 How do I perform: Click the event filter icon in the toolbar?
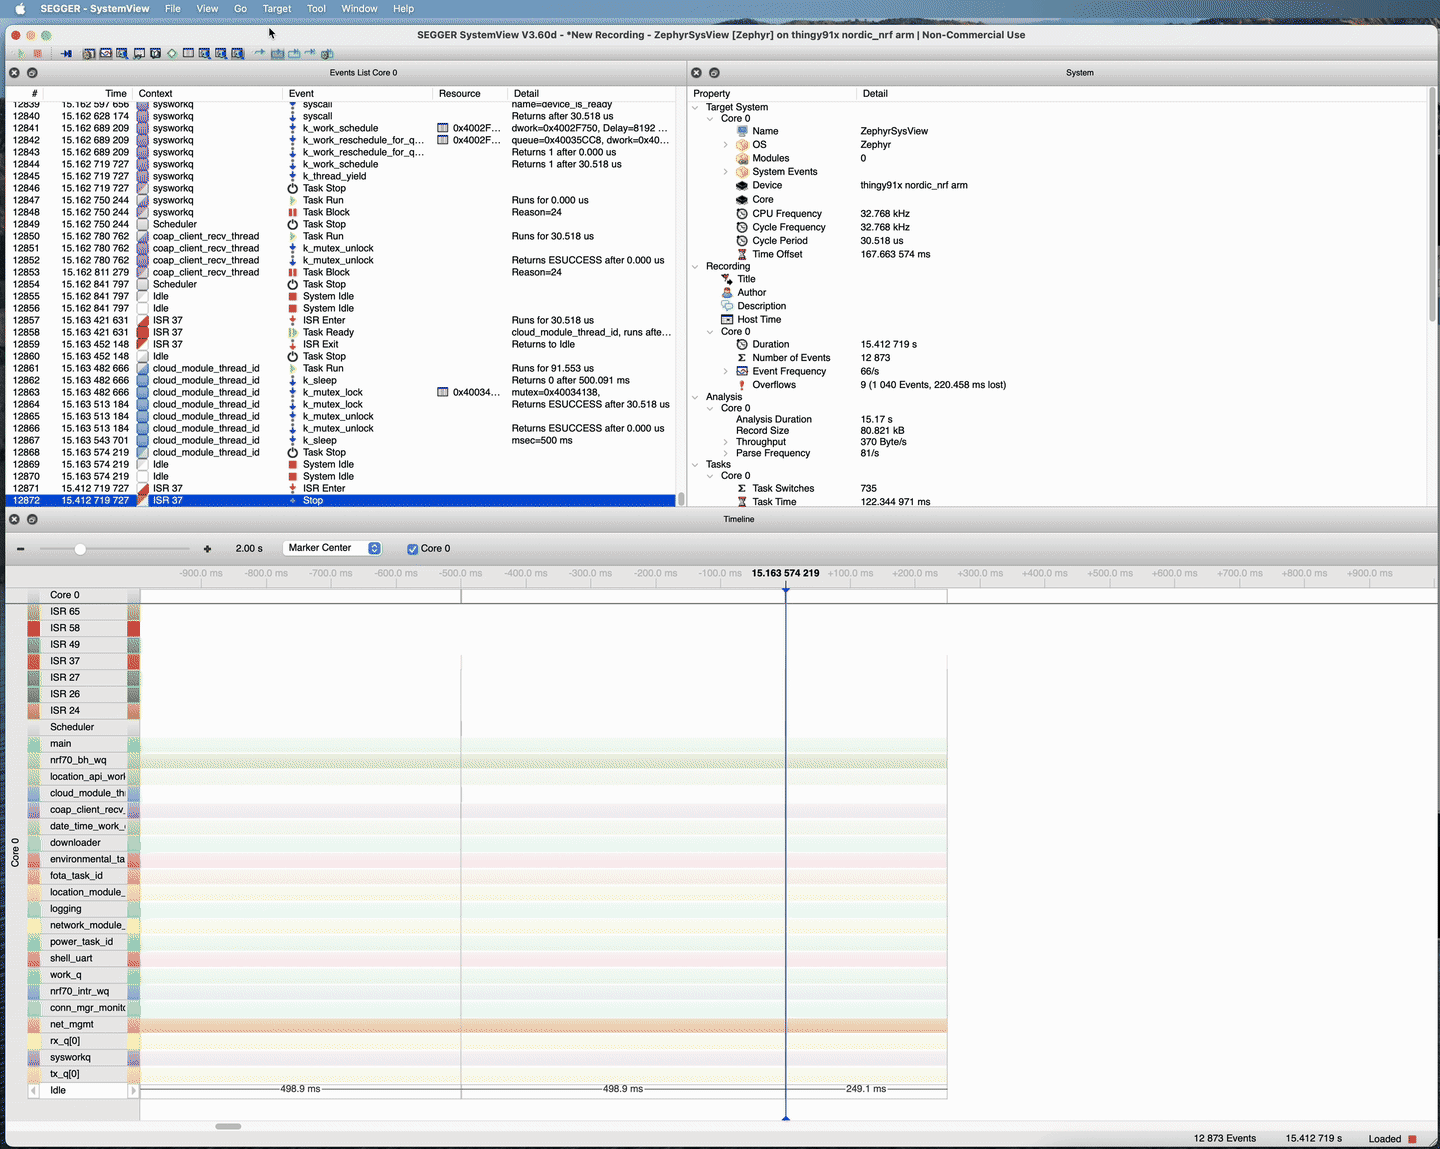coord(172,53)
